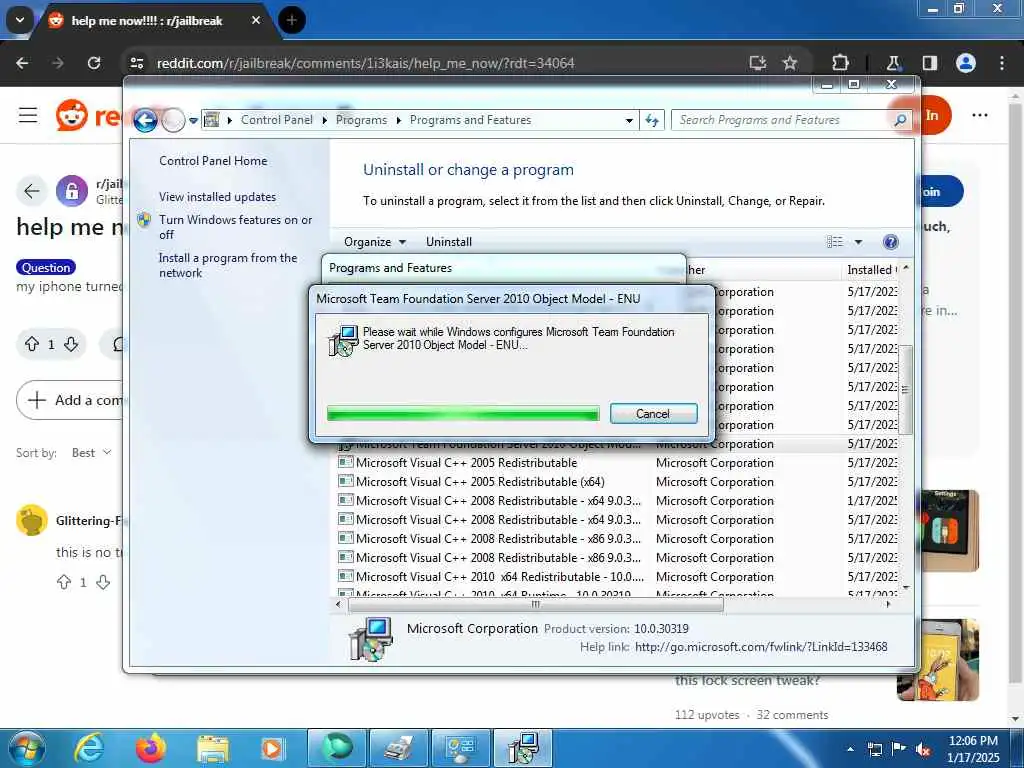Click the green configuration progress bar
1024x768 pixels.
[x=463, y=413]
